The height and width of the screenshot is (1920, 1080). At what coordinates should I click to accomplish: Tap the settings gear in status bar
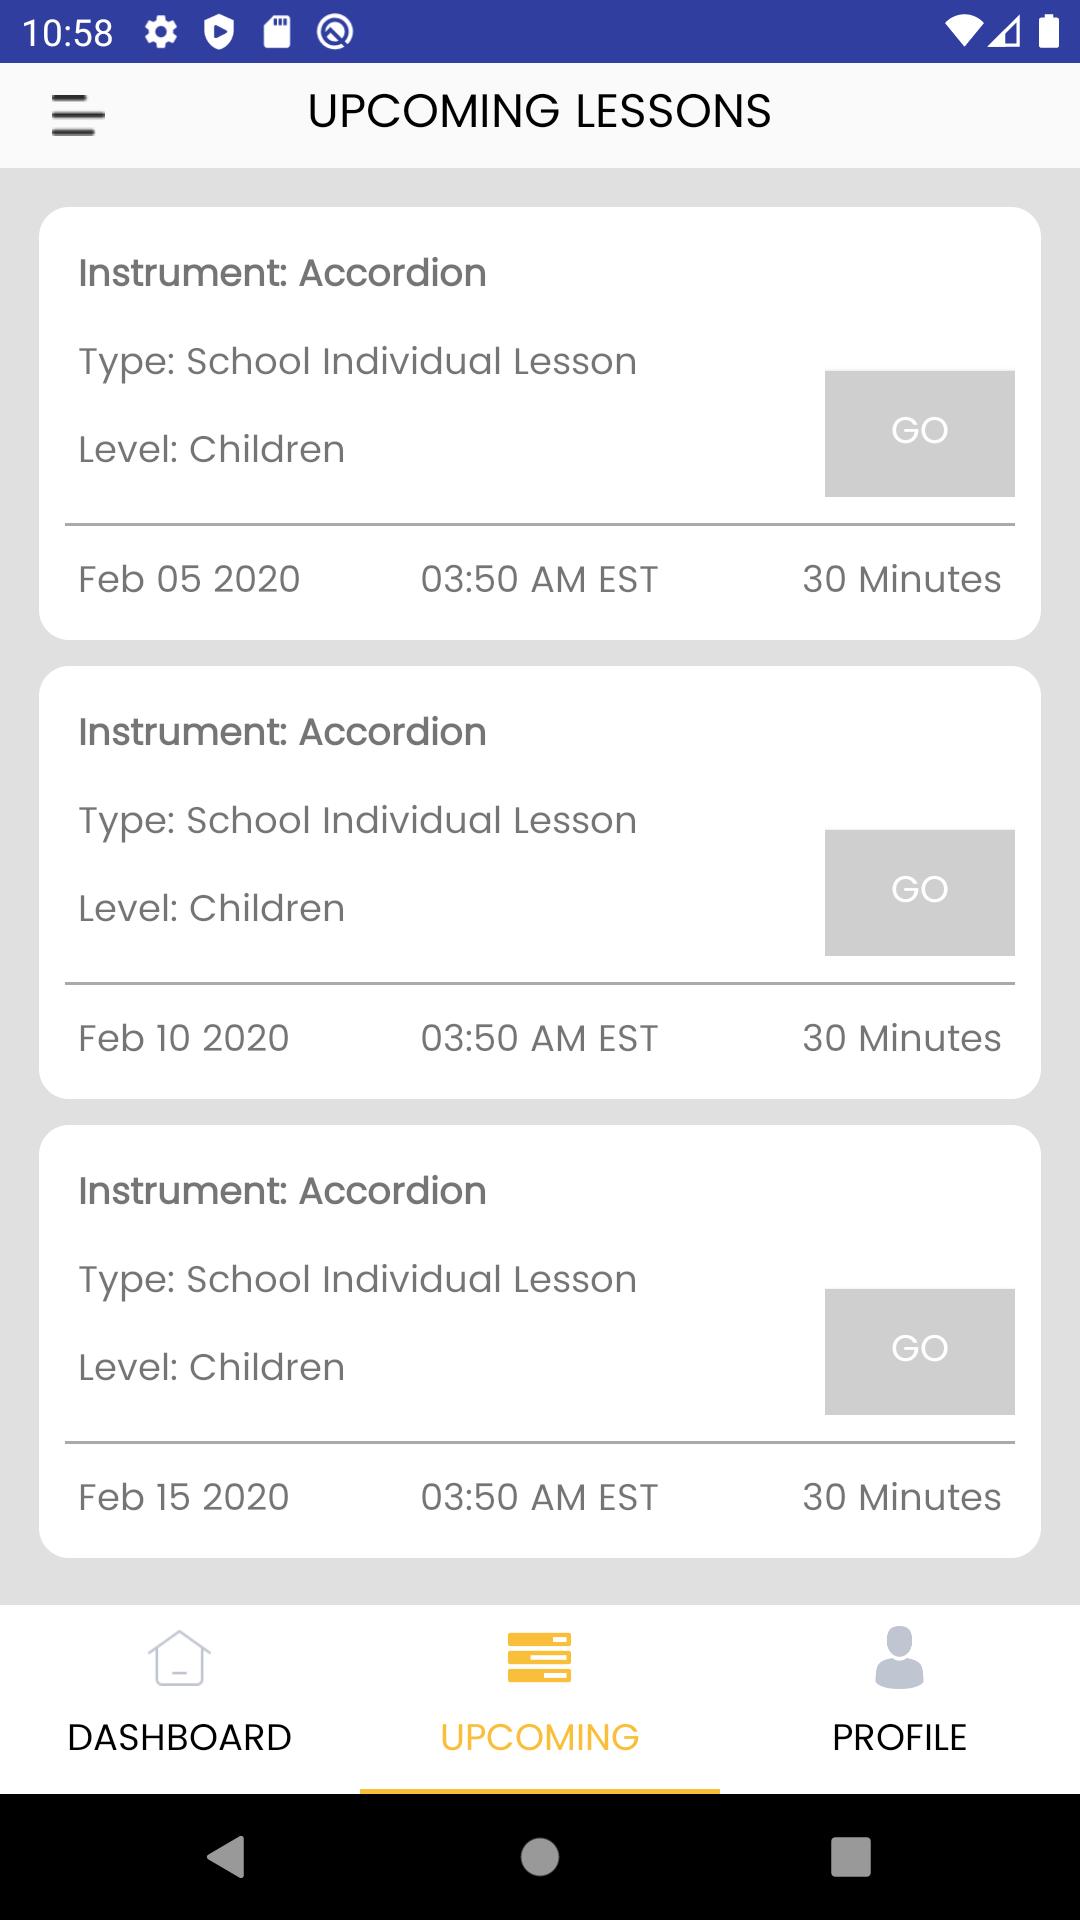tap(161, 32)
